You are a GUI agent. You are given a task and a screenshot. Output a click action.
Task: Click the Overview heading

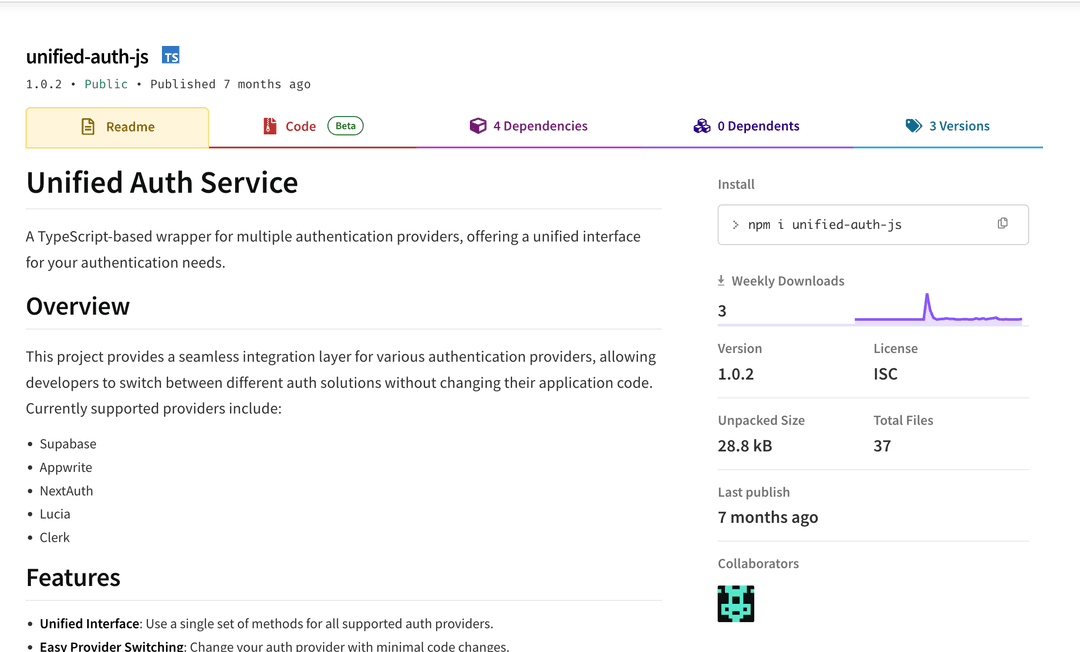click(x=78, y=306)
